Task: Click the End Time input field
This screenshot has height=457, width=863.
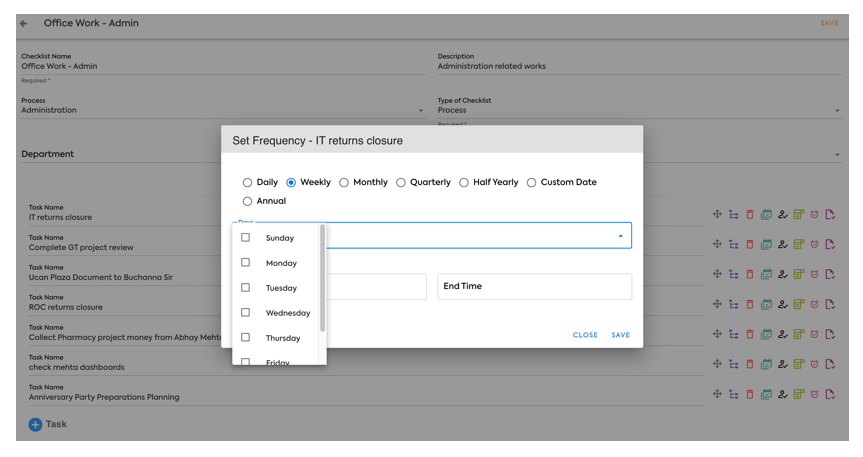Action: click(534, 287)
